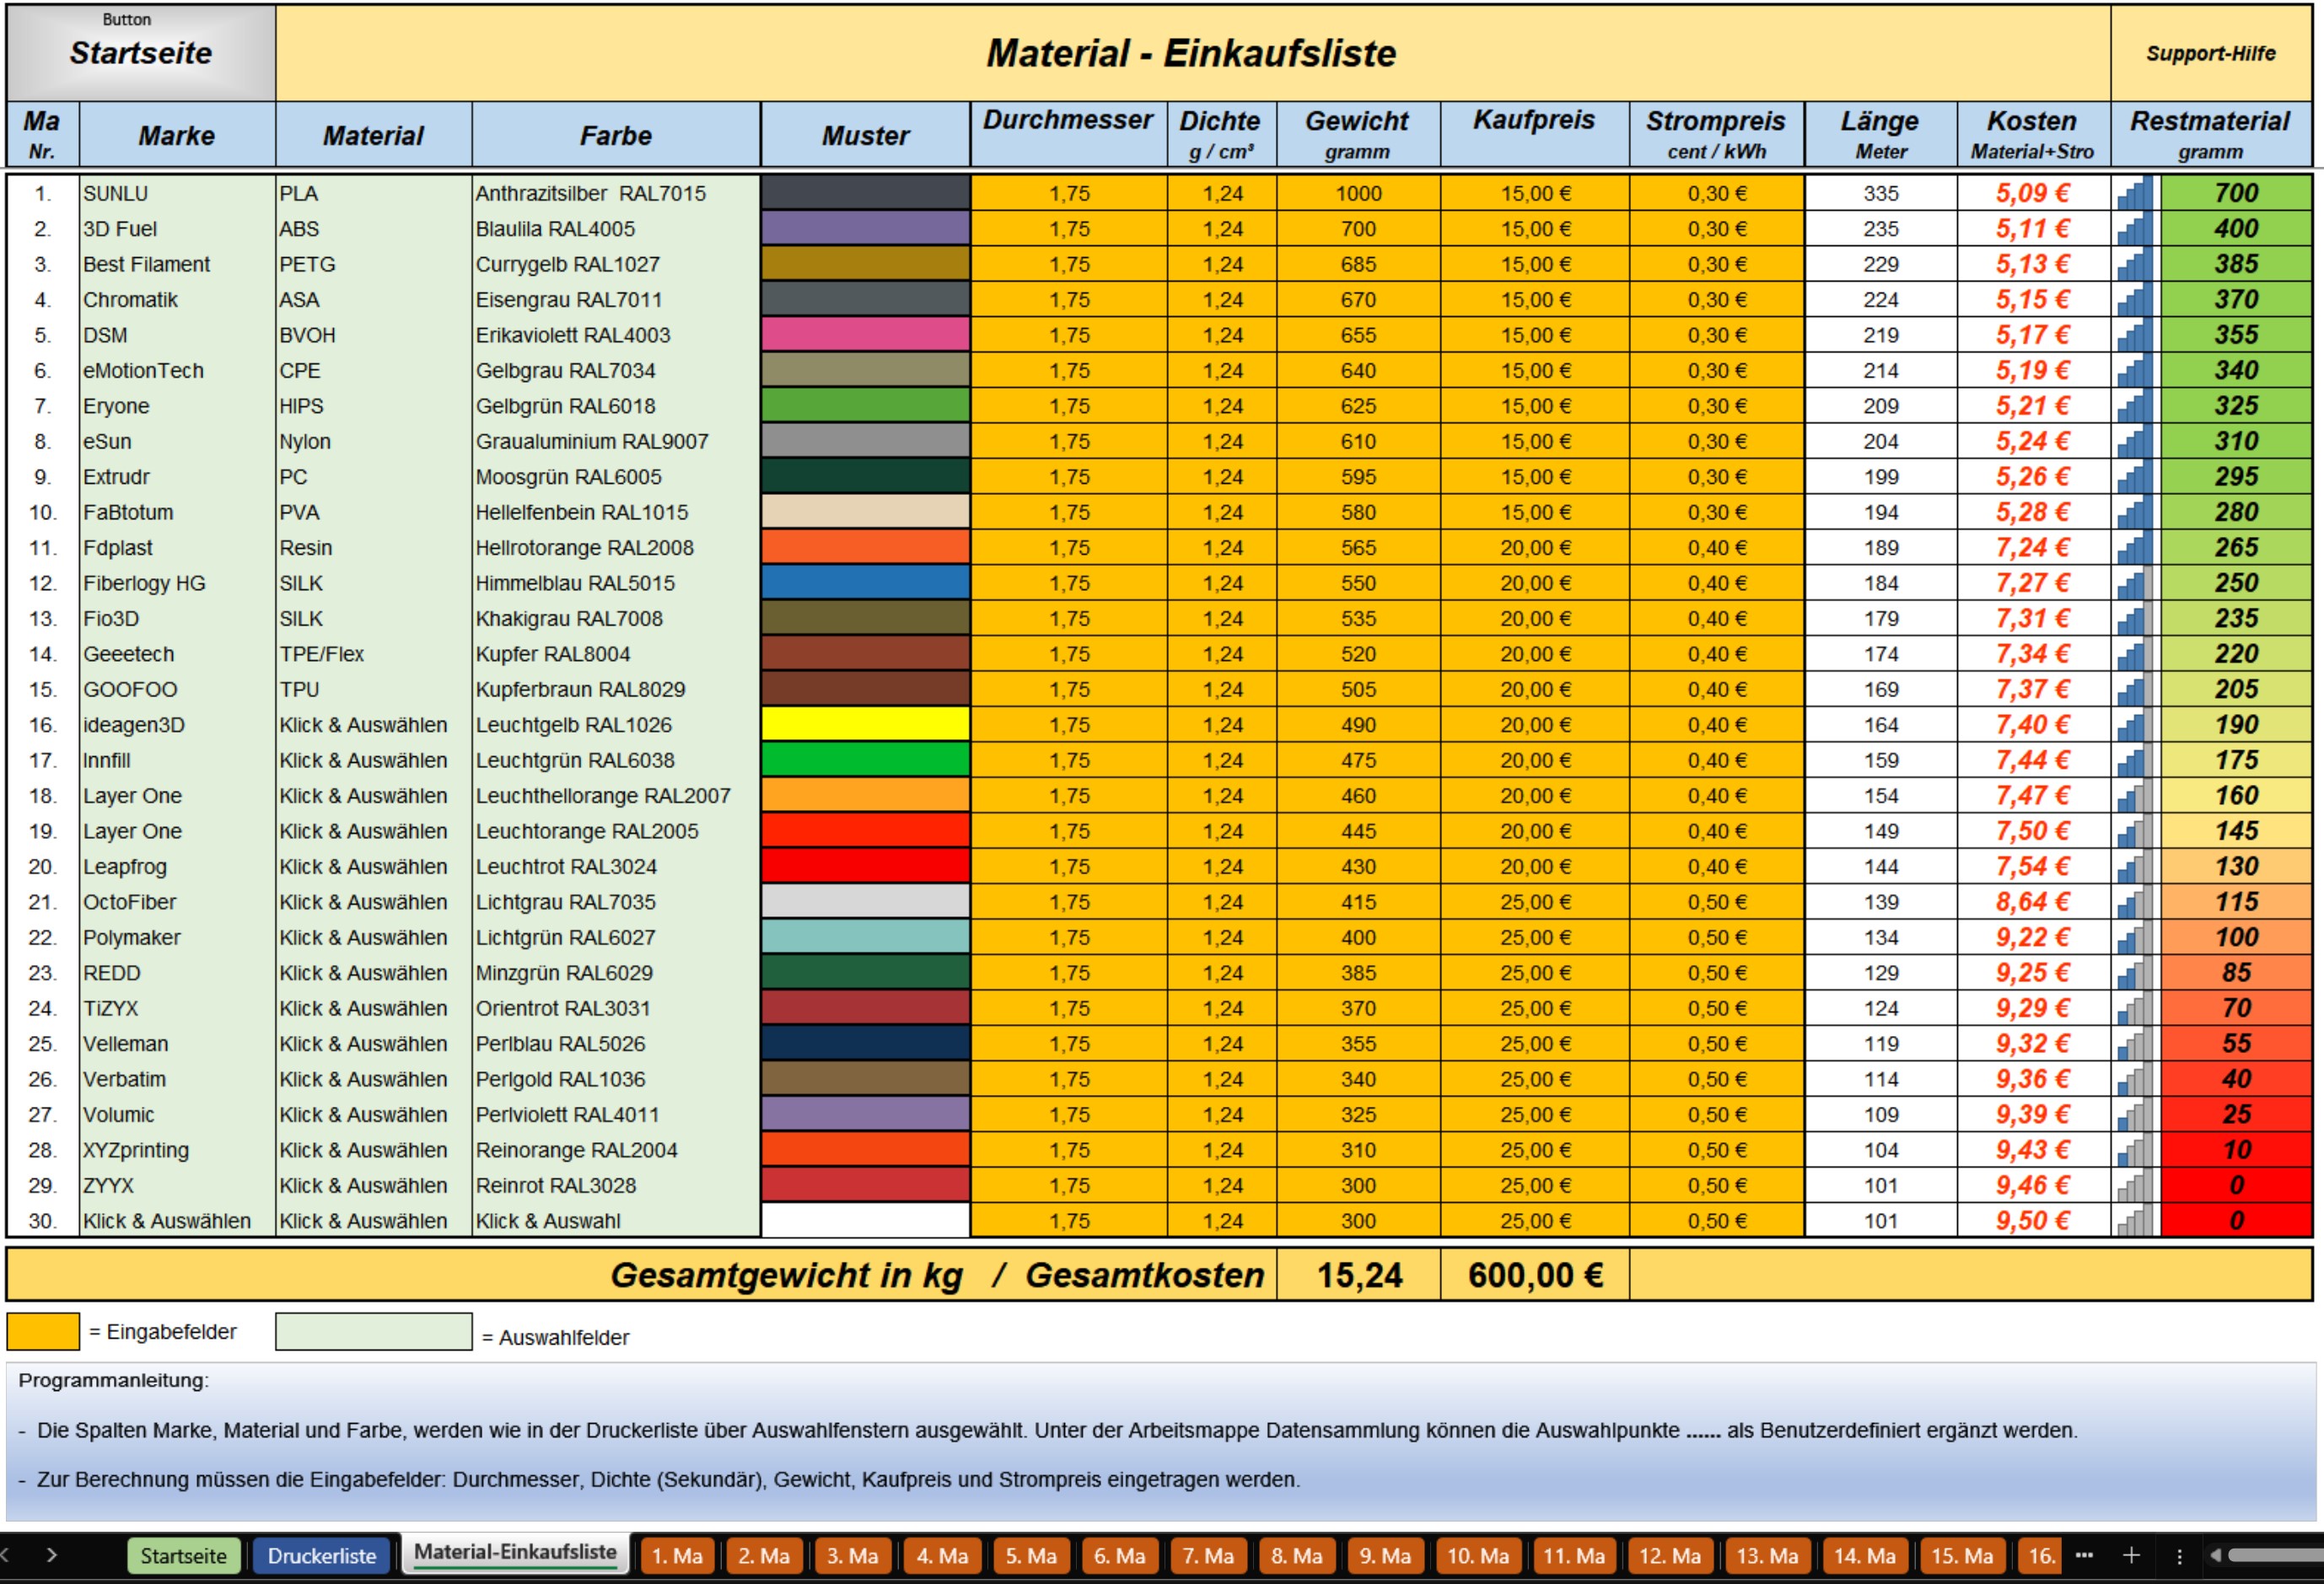
Task: Click Erikaviolett pink Muster swatch
Action: (x=865, y=335)
